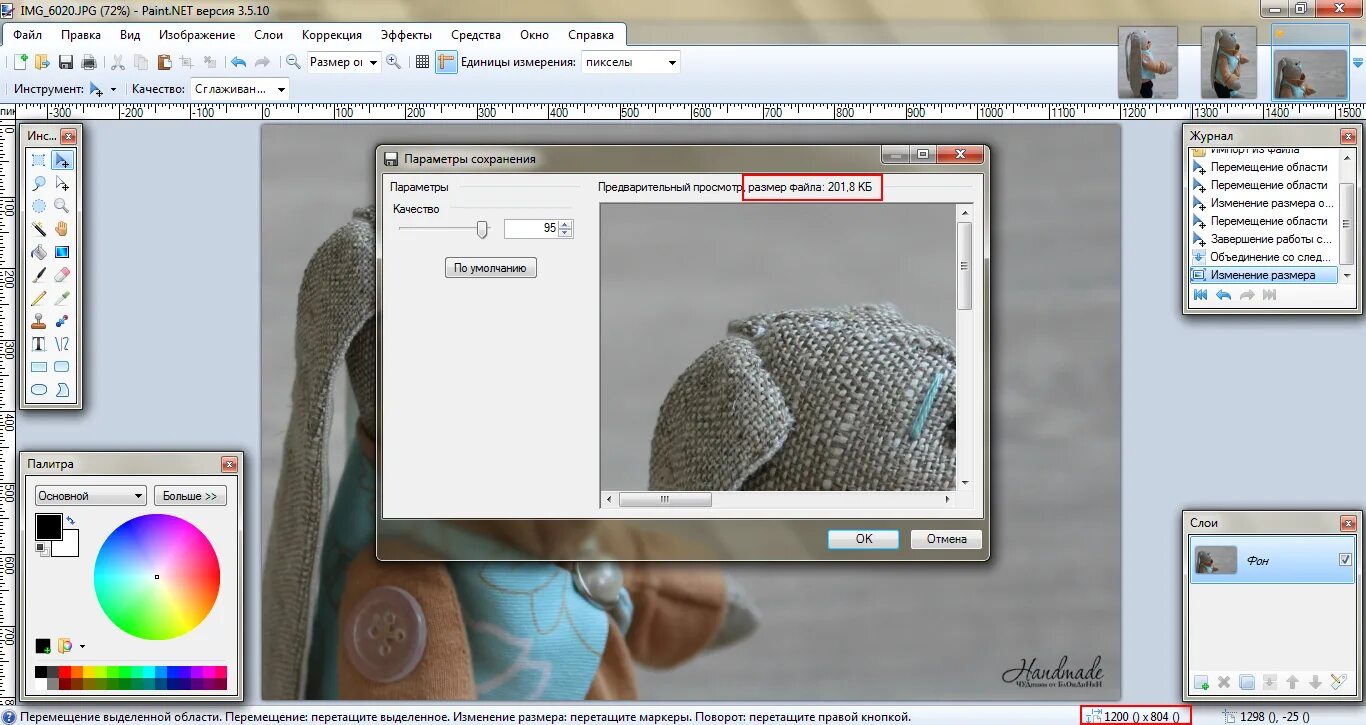Click the Качество slider handle
This screenshot has height=725, width=1366.
482,230
